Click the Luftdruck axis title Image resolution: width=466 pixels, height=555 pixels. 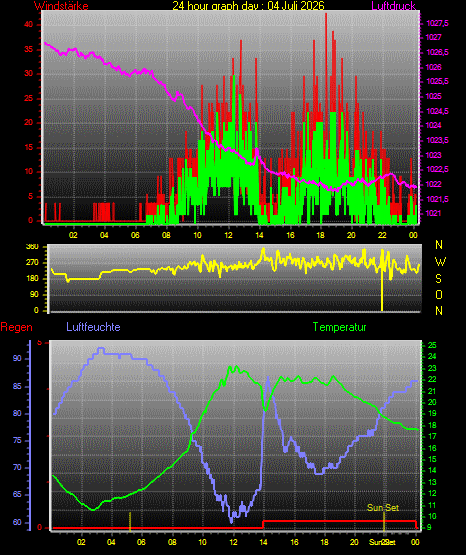pyautogui.click(x=393, y=5)
